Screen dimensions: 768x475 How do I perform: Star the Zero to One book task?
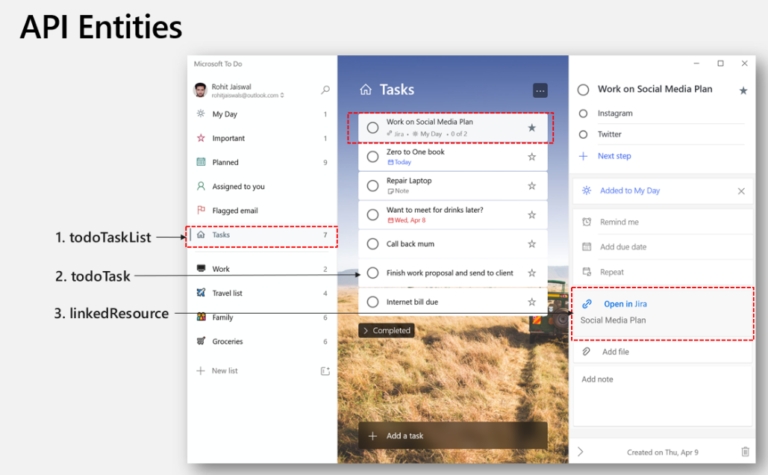tap(531, 157)
